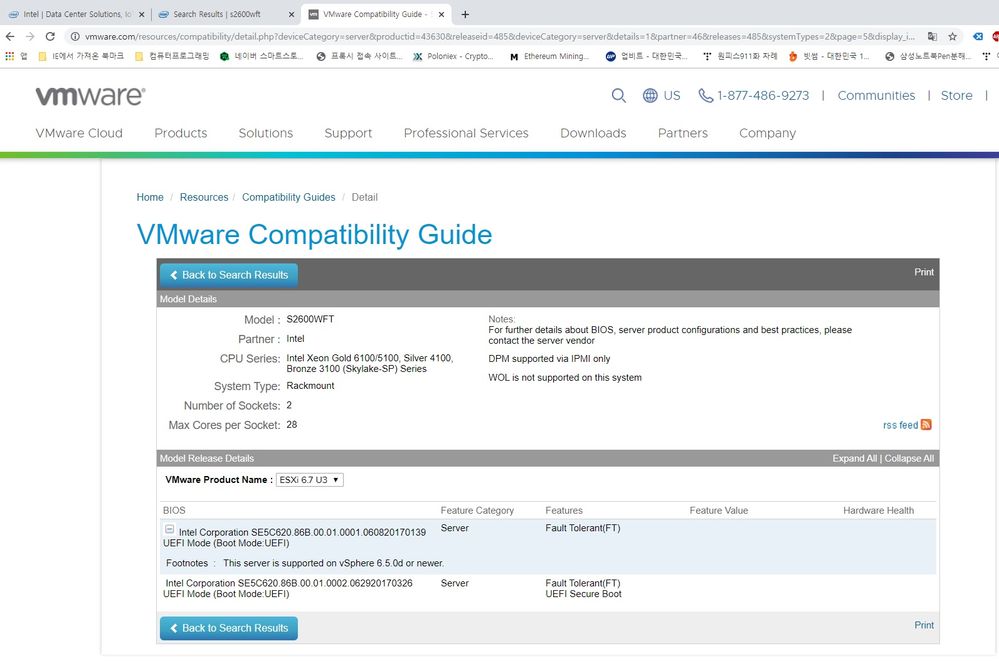This screenshot has width=999, height=668.
Task: Open the Partners menu
Action: point(682,133)
